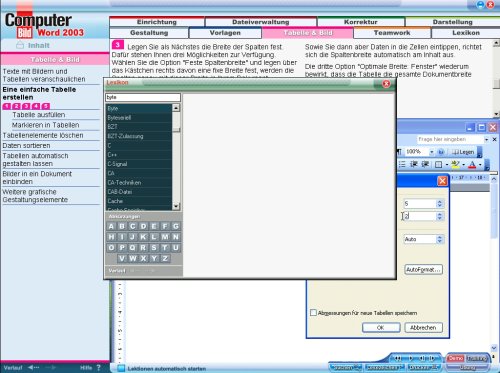This screenshot has width=500, height=373.
Task: Click stepper arrows on the 'Auto' width field
Action: [440, 239]
